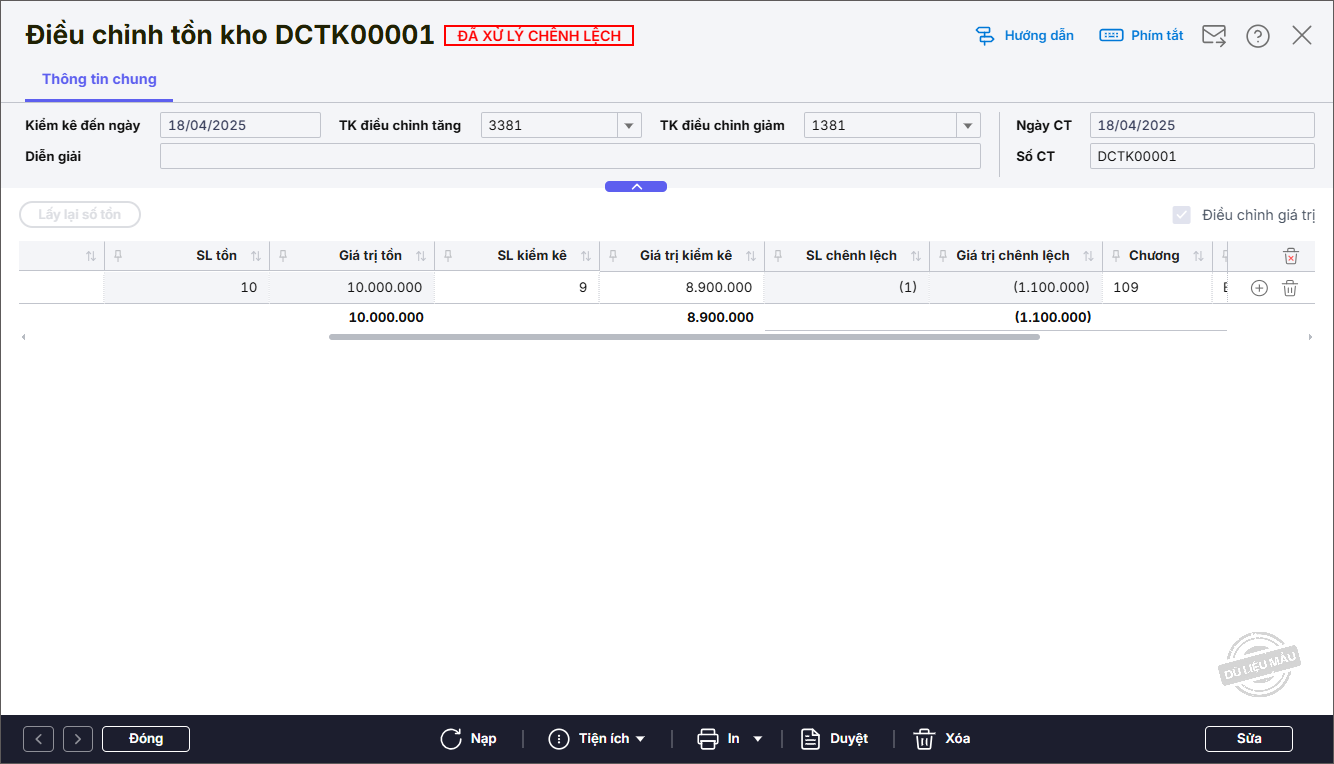Select the Giá trị tồn cell 10.000.000 in the row

352,288
